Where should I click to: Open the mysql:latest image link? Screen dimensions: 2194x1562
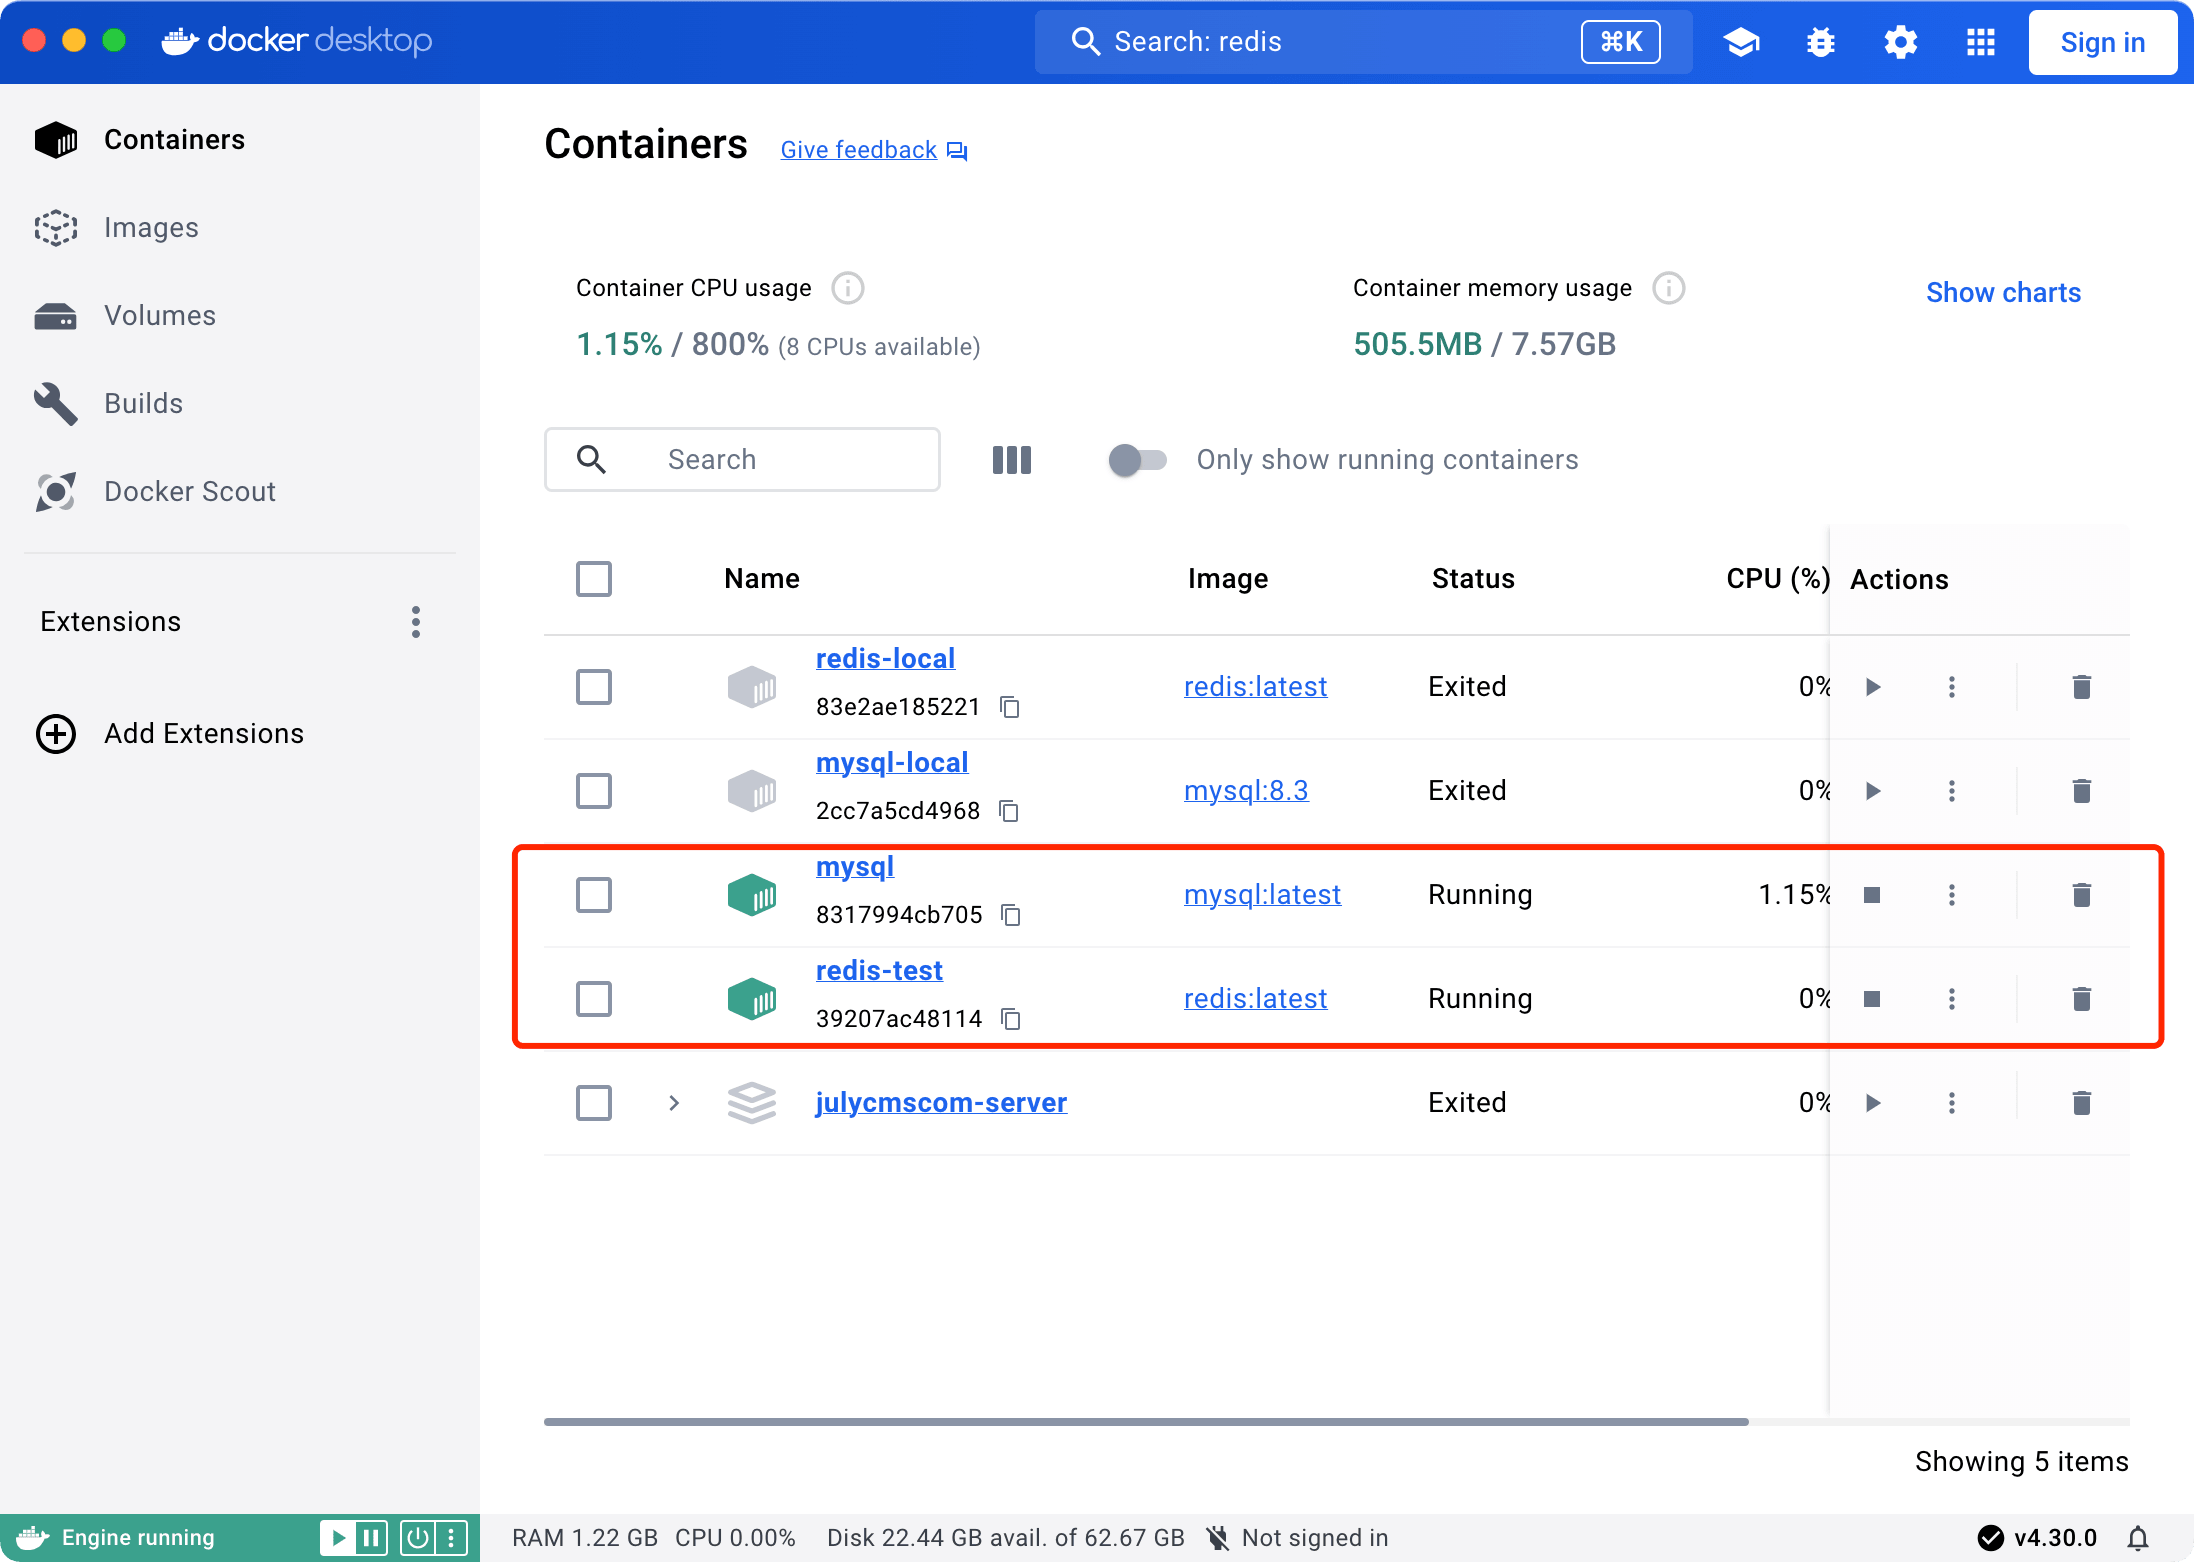click(x=1262, y=895)
